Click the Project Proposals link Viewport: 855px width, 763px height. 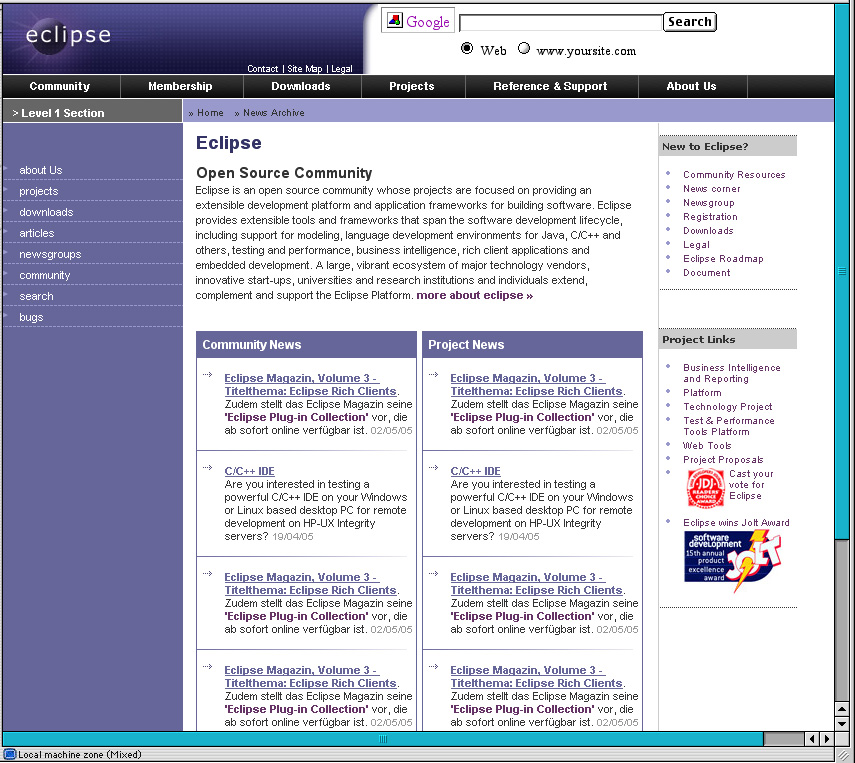[x=723, y=460]
